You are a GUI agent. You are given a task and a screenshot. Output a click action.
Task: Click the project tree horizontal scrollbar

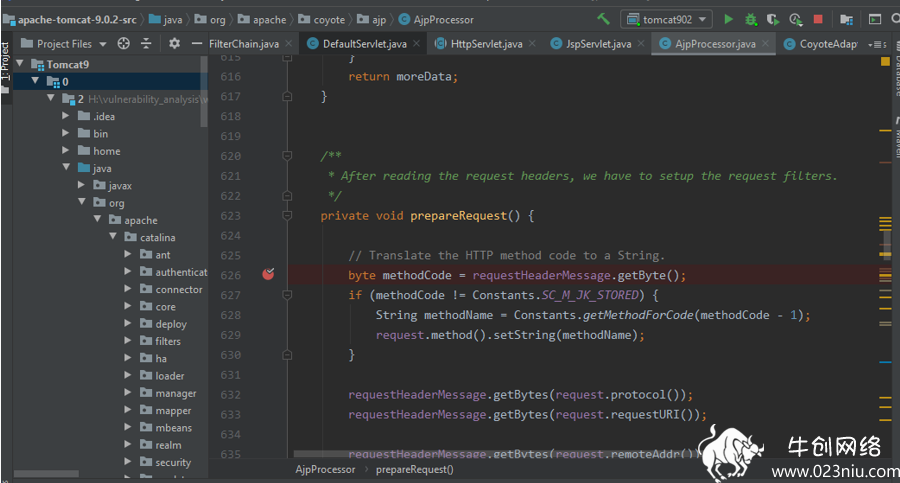46,474
